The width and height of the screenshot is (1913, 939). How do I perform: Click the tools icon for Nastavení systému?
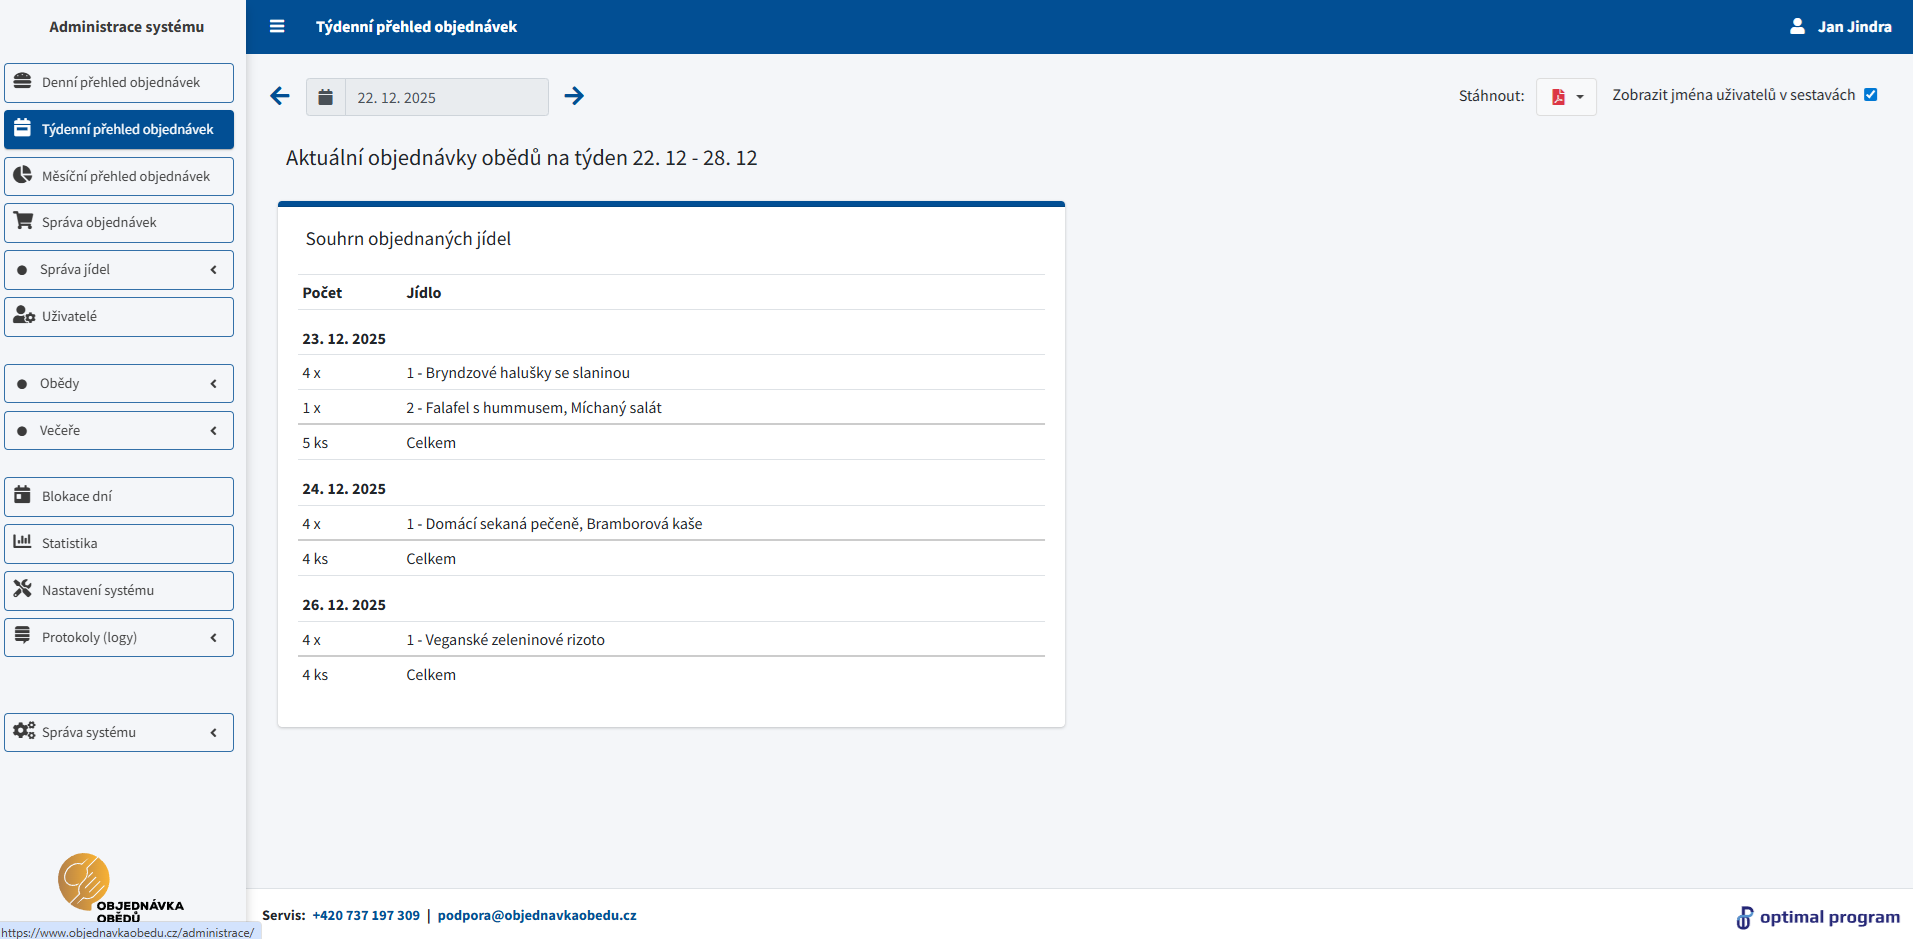click(x=23, y=589)
